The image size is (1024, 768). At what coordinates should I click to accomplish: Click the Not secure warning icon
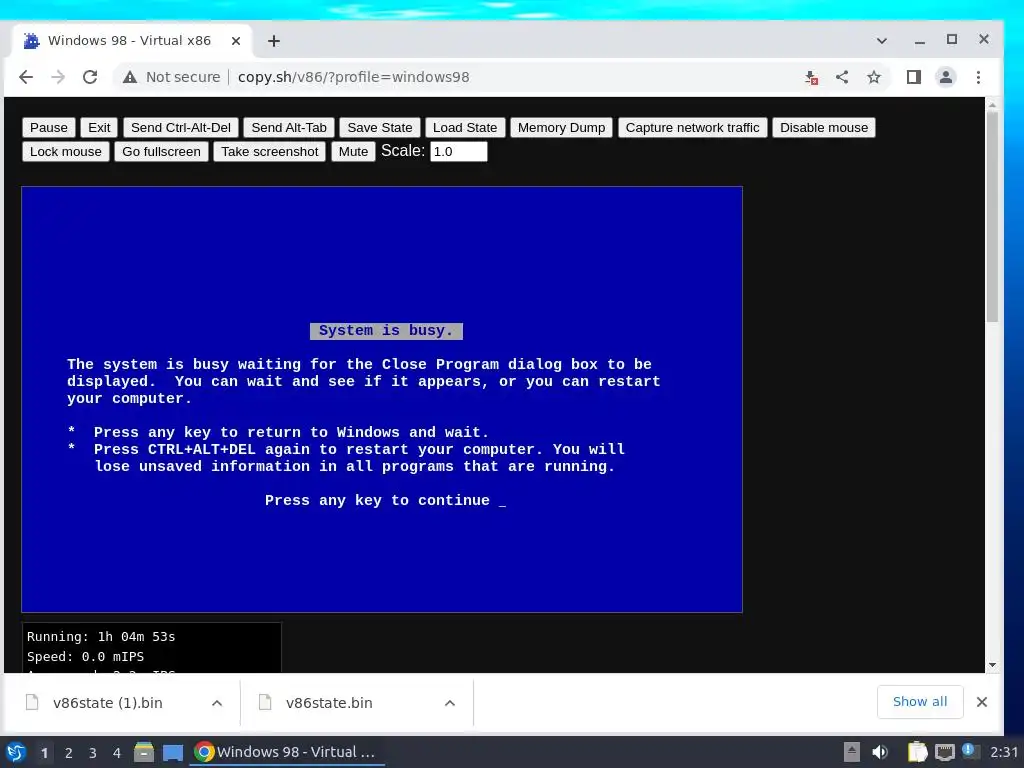[x=130, y=77]
